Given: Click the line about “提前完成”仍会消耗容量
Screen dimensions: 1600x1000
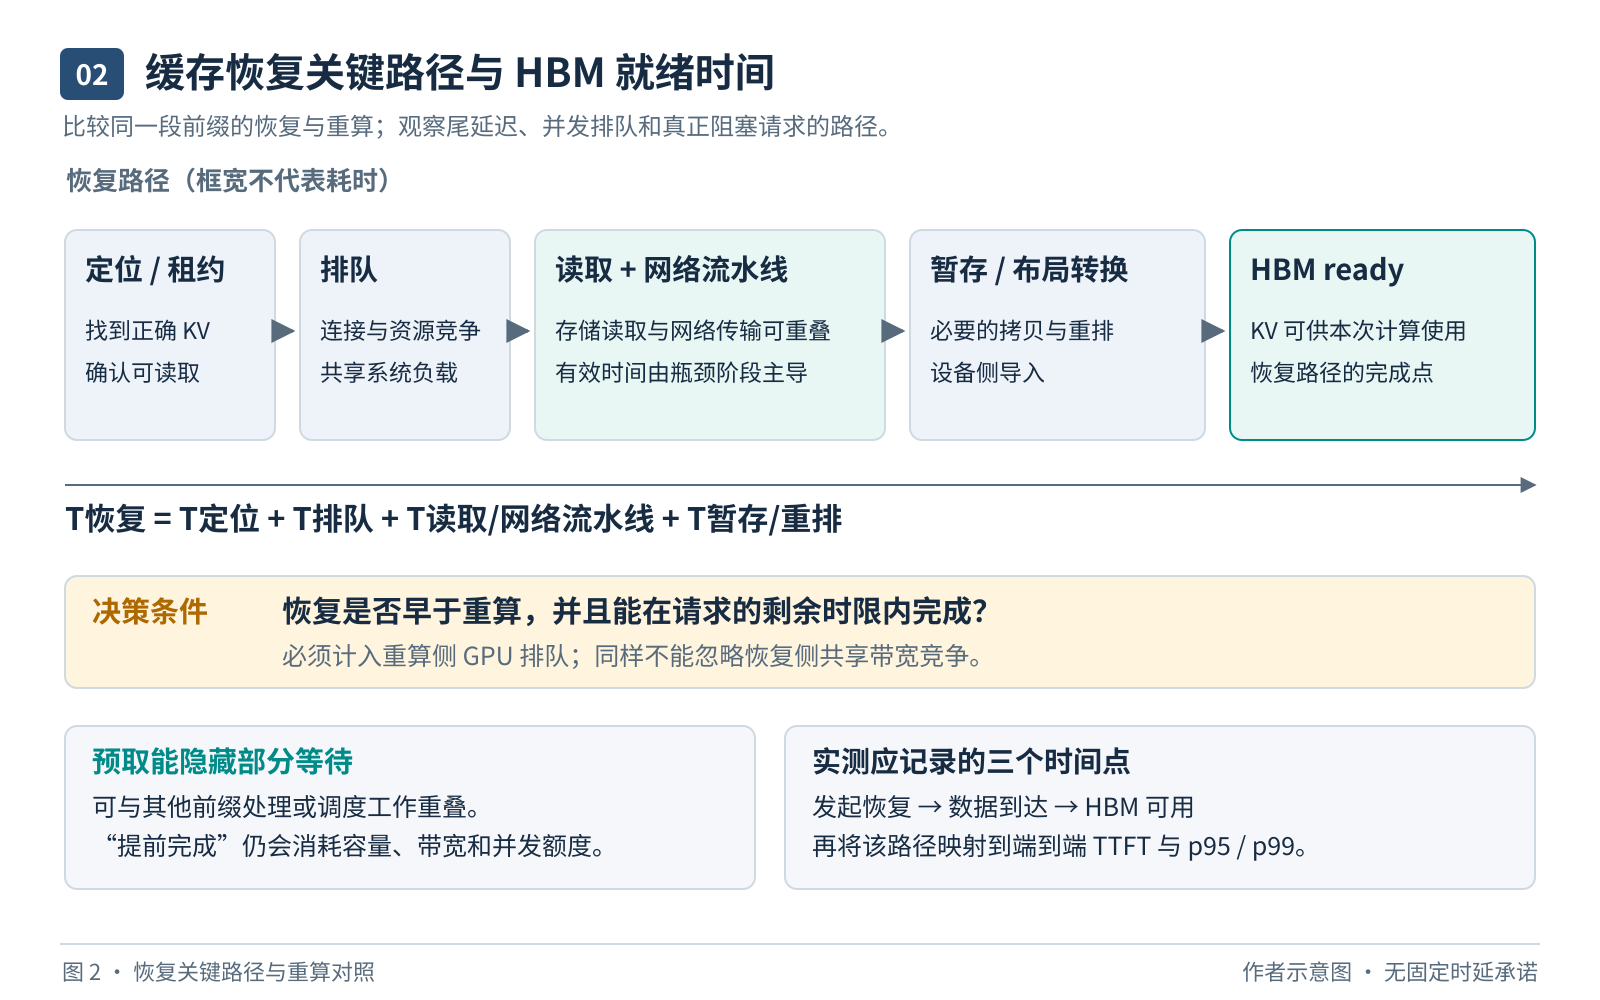Looking at the screenshot, I should 355,846.
